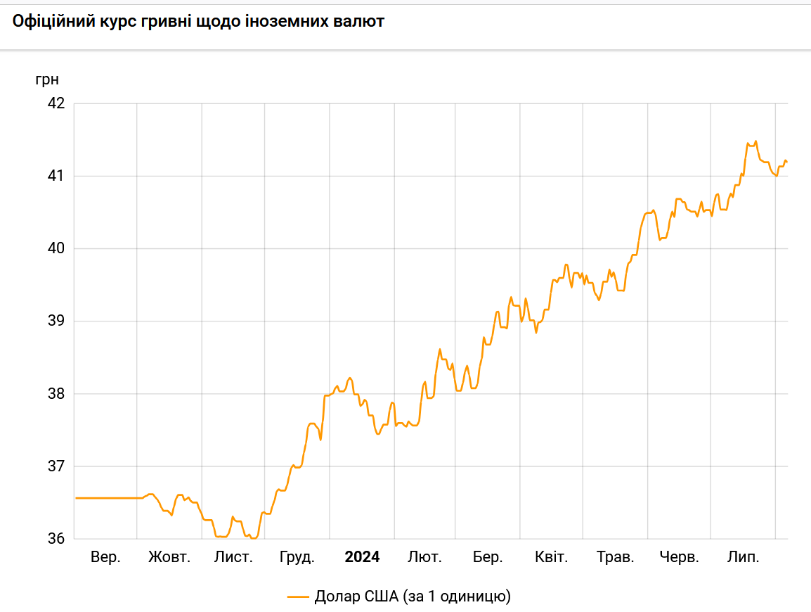Select the 'Лют.' month label
Screen dimensions: 811x612
point(425,557)
